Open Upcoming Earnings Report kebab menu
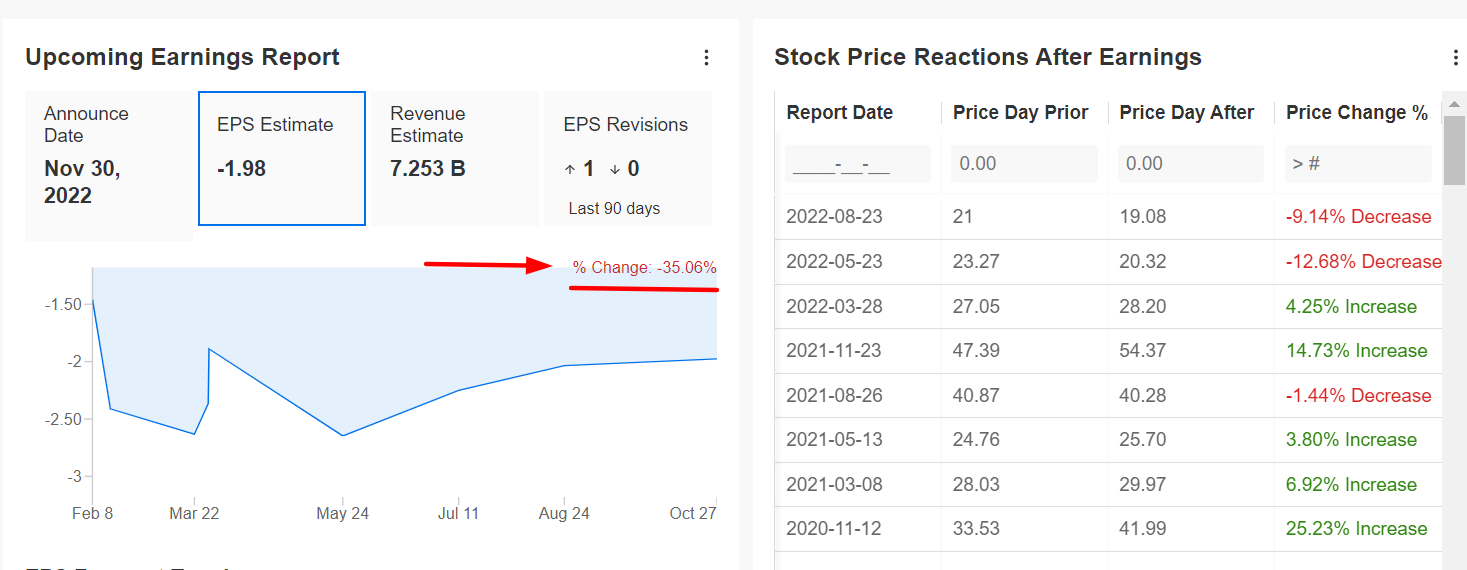1467x570 pixels. click(706, 58)
